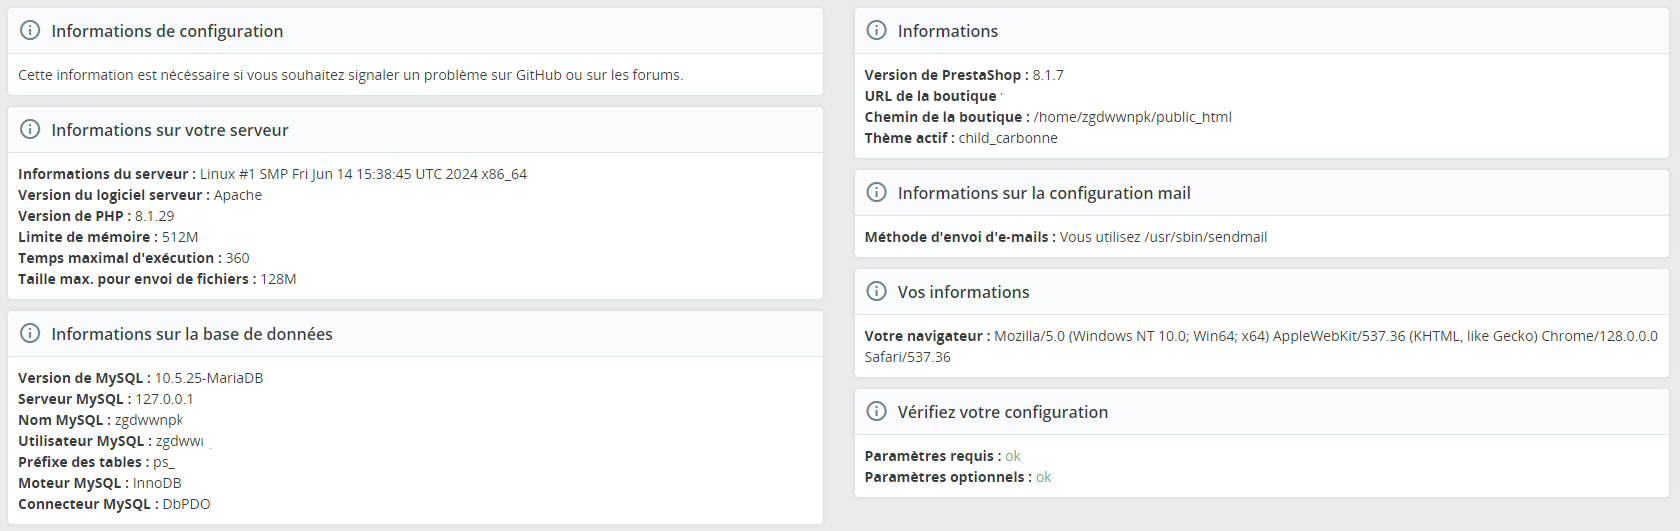Click info icon beside Vérifiez votre configuration

click(876, 412)
